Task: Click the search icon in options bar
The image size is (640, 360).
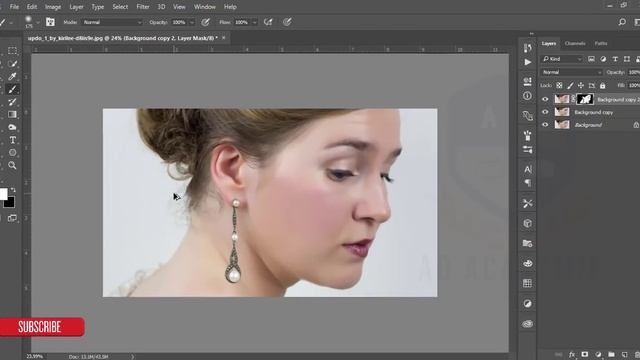Action: (622, 22)
